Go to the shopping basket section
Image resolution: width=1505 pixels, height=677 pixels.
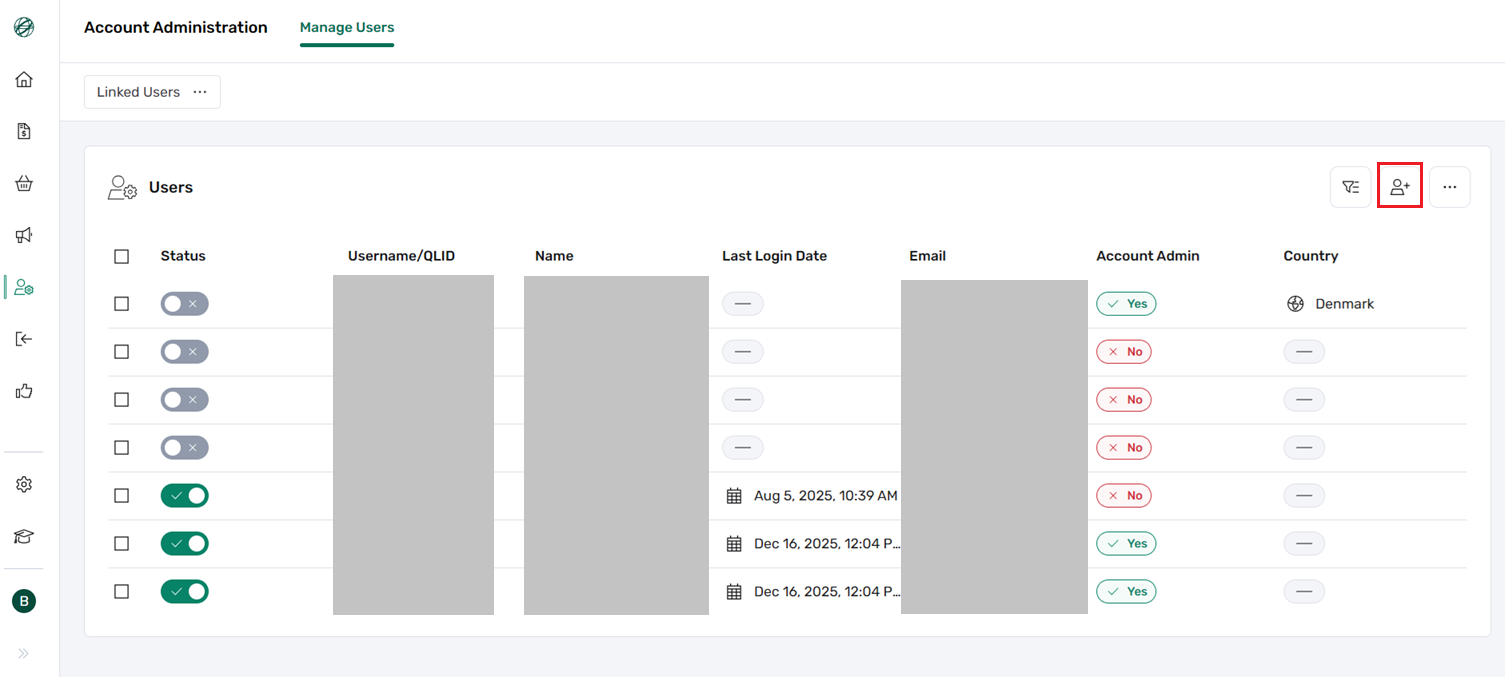(x=24, y=183)
